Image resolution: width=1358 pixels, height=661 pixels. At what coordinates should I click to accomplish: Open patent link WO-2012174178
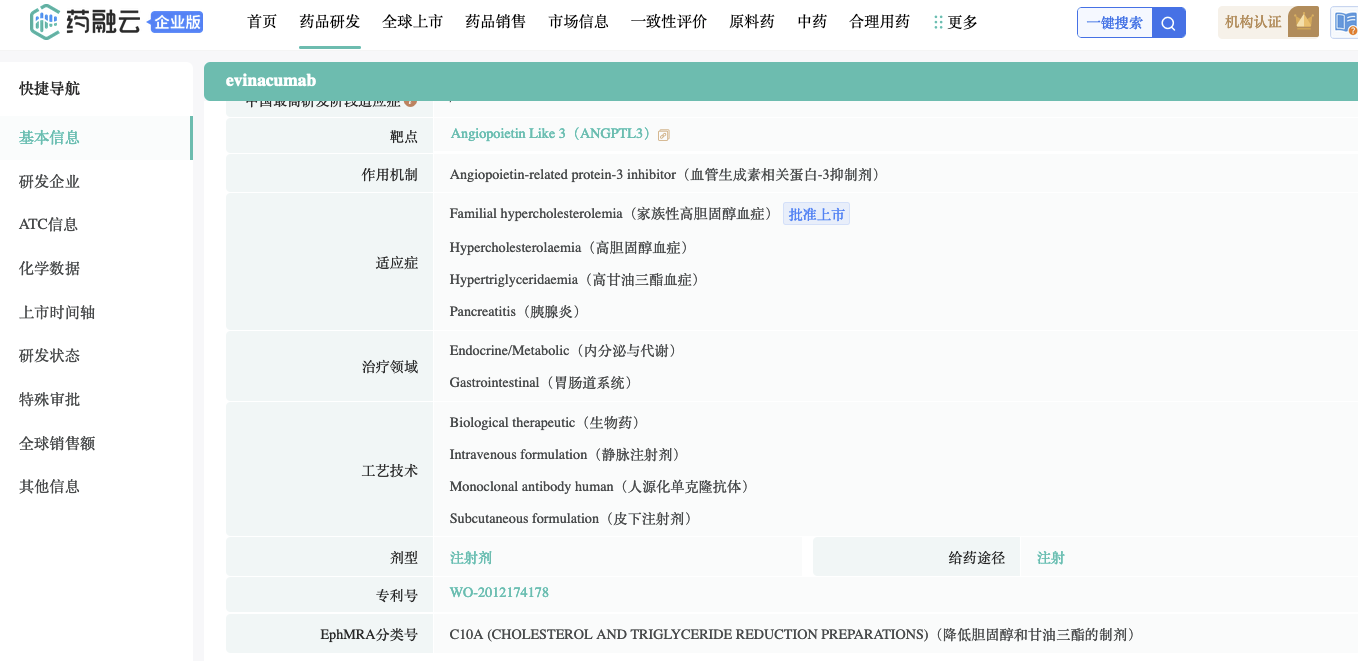[499, 593]
